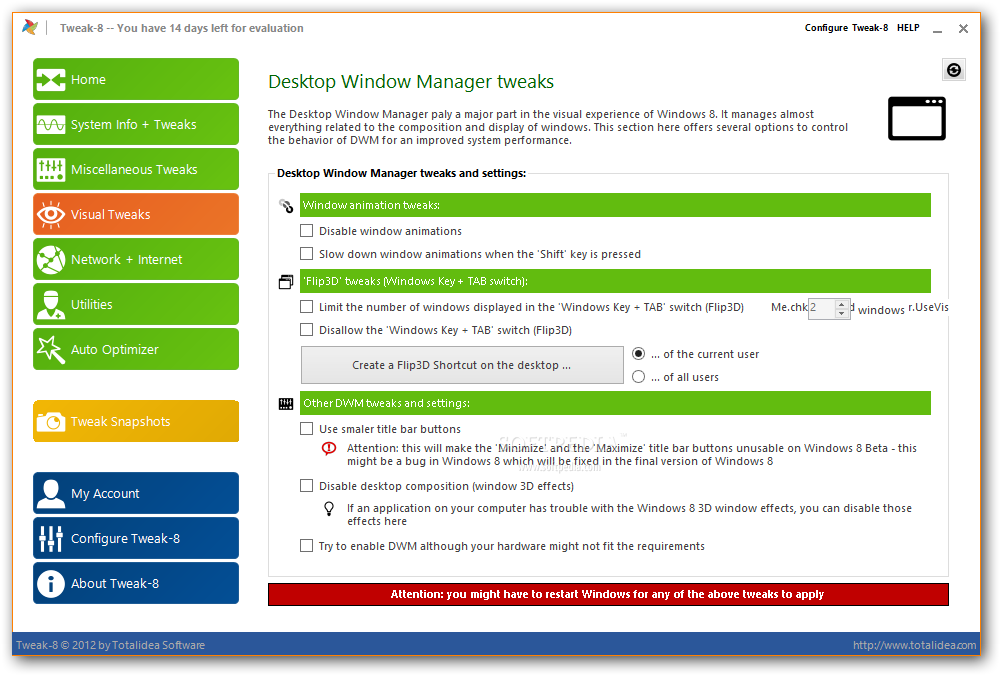
Task: Increase the window count spinner value
Action: coord(841,304)
